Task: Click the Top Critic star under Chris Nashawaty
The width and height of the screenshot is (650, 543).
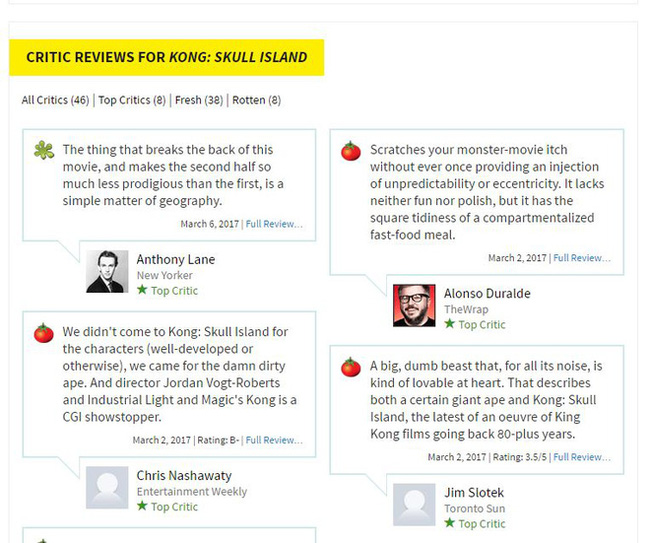Action: pos(142,507)
